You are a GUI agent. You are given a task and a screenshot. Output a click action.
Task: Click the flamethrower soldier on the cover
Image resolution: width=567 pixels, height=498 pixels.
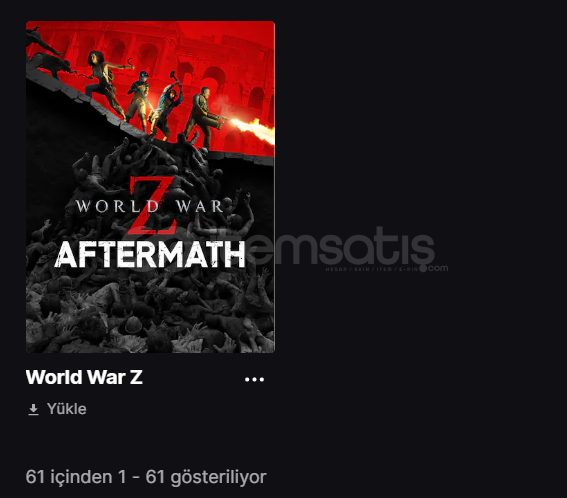(x=204, y=116)
